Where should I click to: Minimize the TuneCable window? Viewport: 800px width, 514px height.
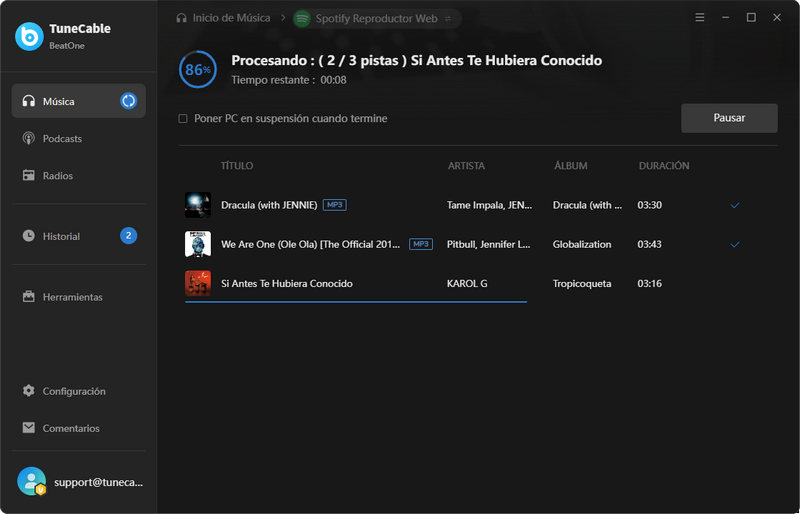coord(726,17)
